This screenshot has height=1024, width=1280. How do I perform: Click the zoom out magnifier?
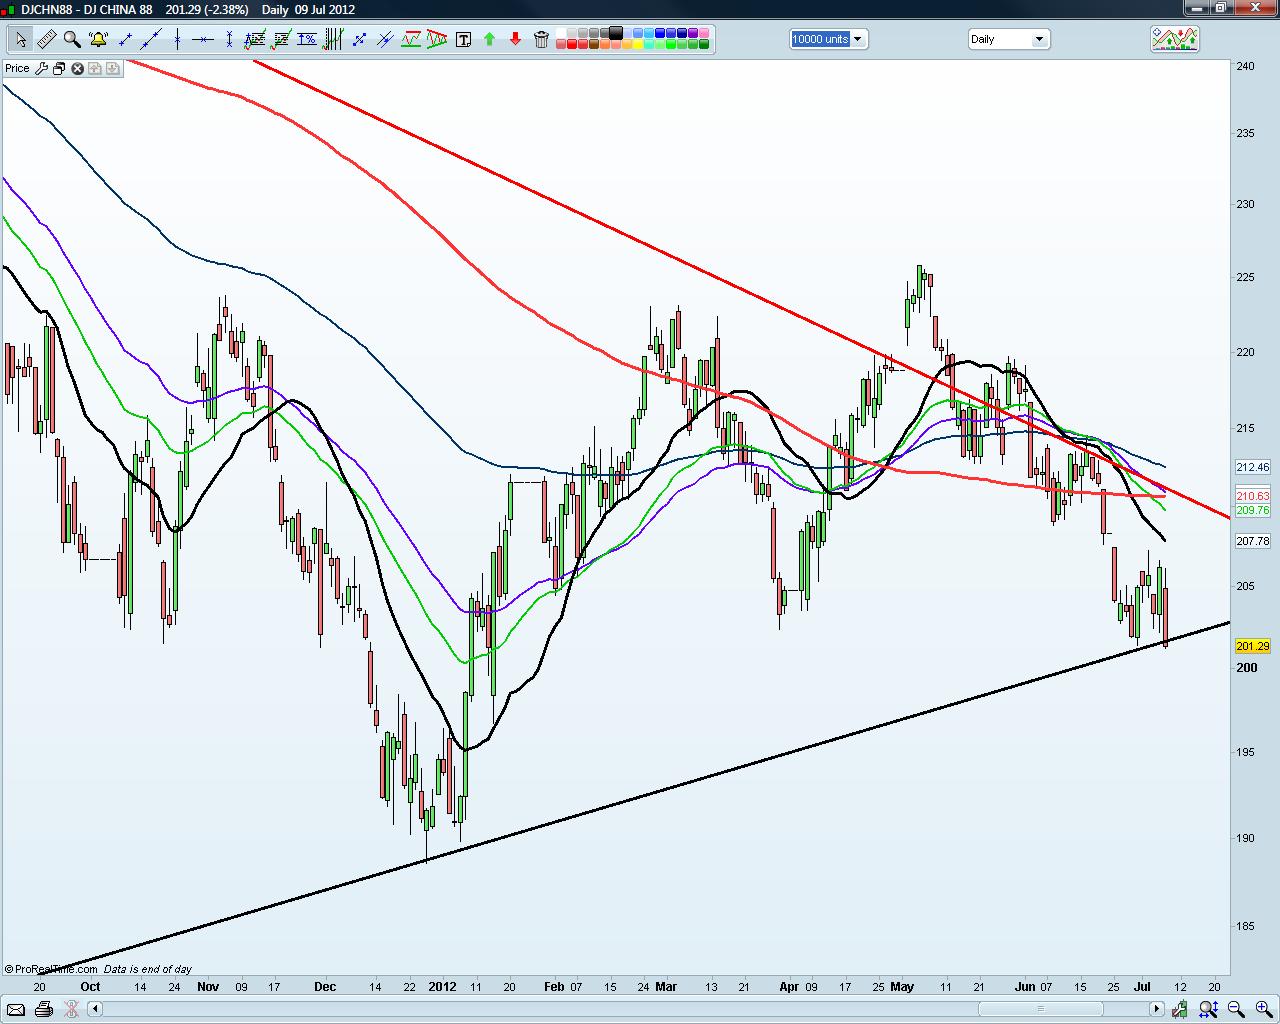1234,1009
